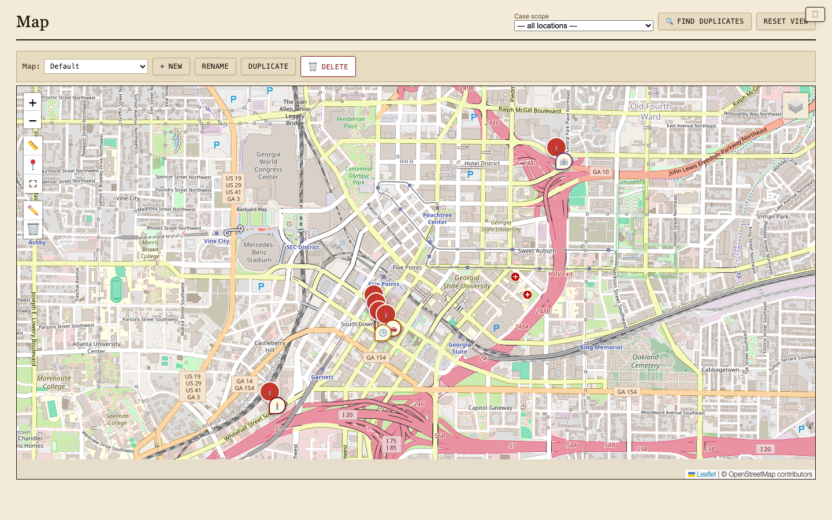Open the Map selector dropdown showing Default

click(96, 66)
